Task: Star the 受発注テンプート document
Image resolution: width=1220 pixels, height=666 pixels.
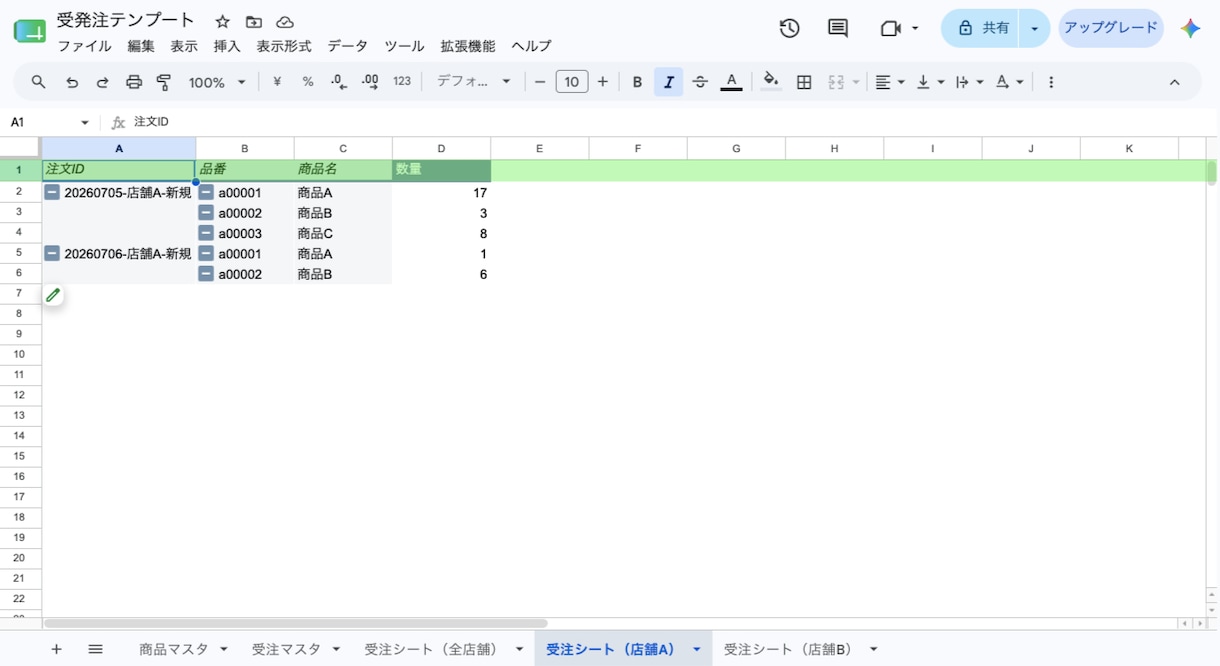Action: tap(222, 21)
